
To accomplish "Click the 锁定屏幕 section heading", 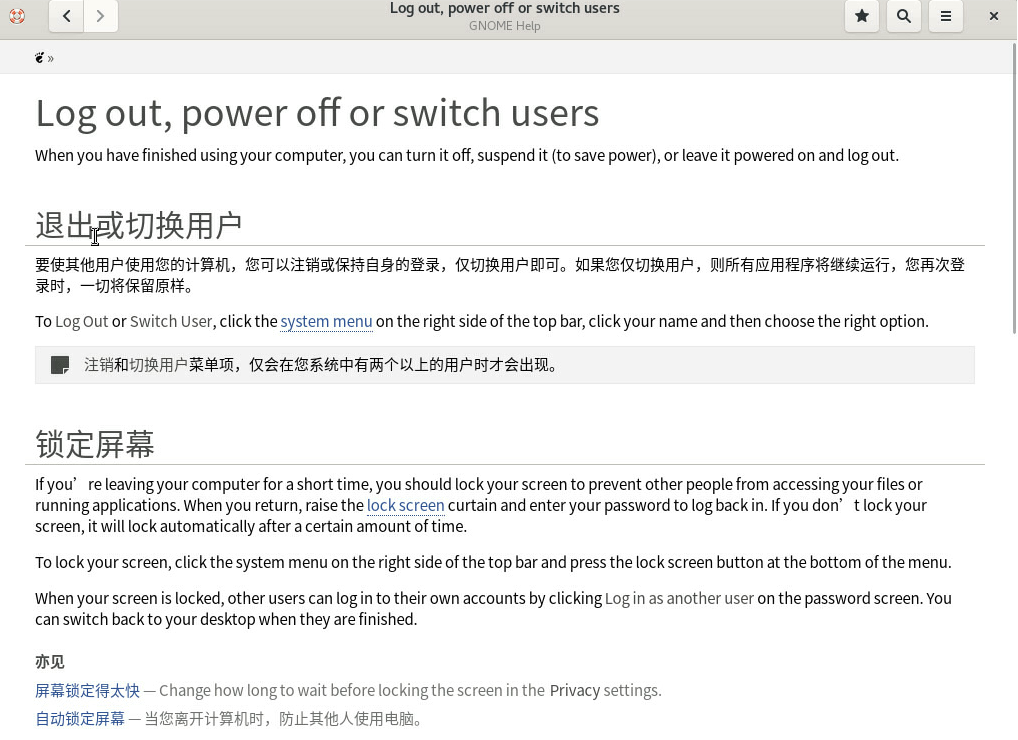I will (95, 444).
